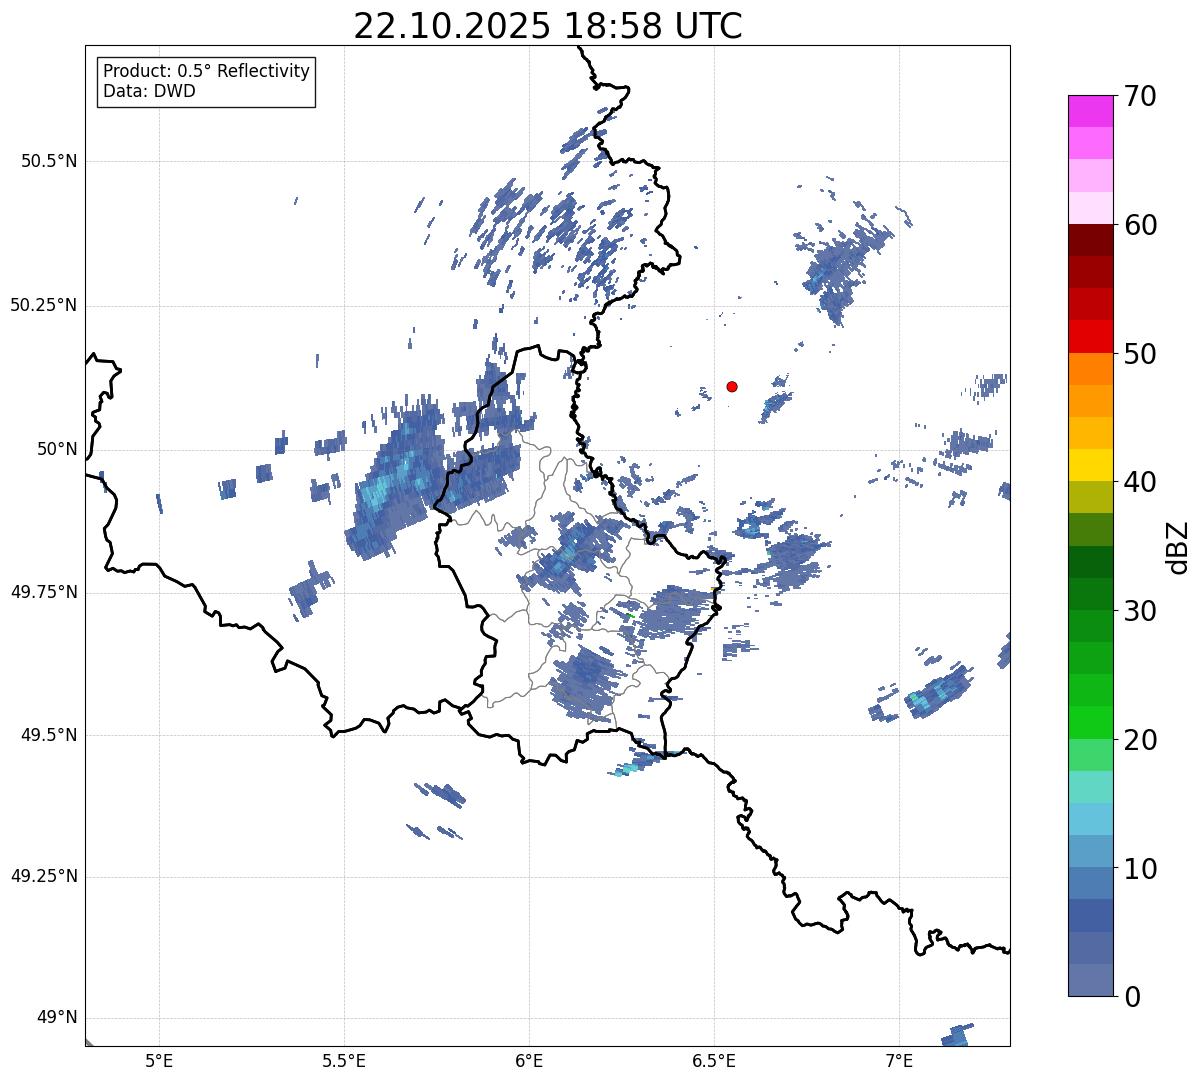Image resolution: width=1202 pixels, height=1081 pixels.
Task: Click the red location marker dot
Action: pos(732,386)
